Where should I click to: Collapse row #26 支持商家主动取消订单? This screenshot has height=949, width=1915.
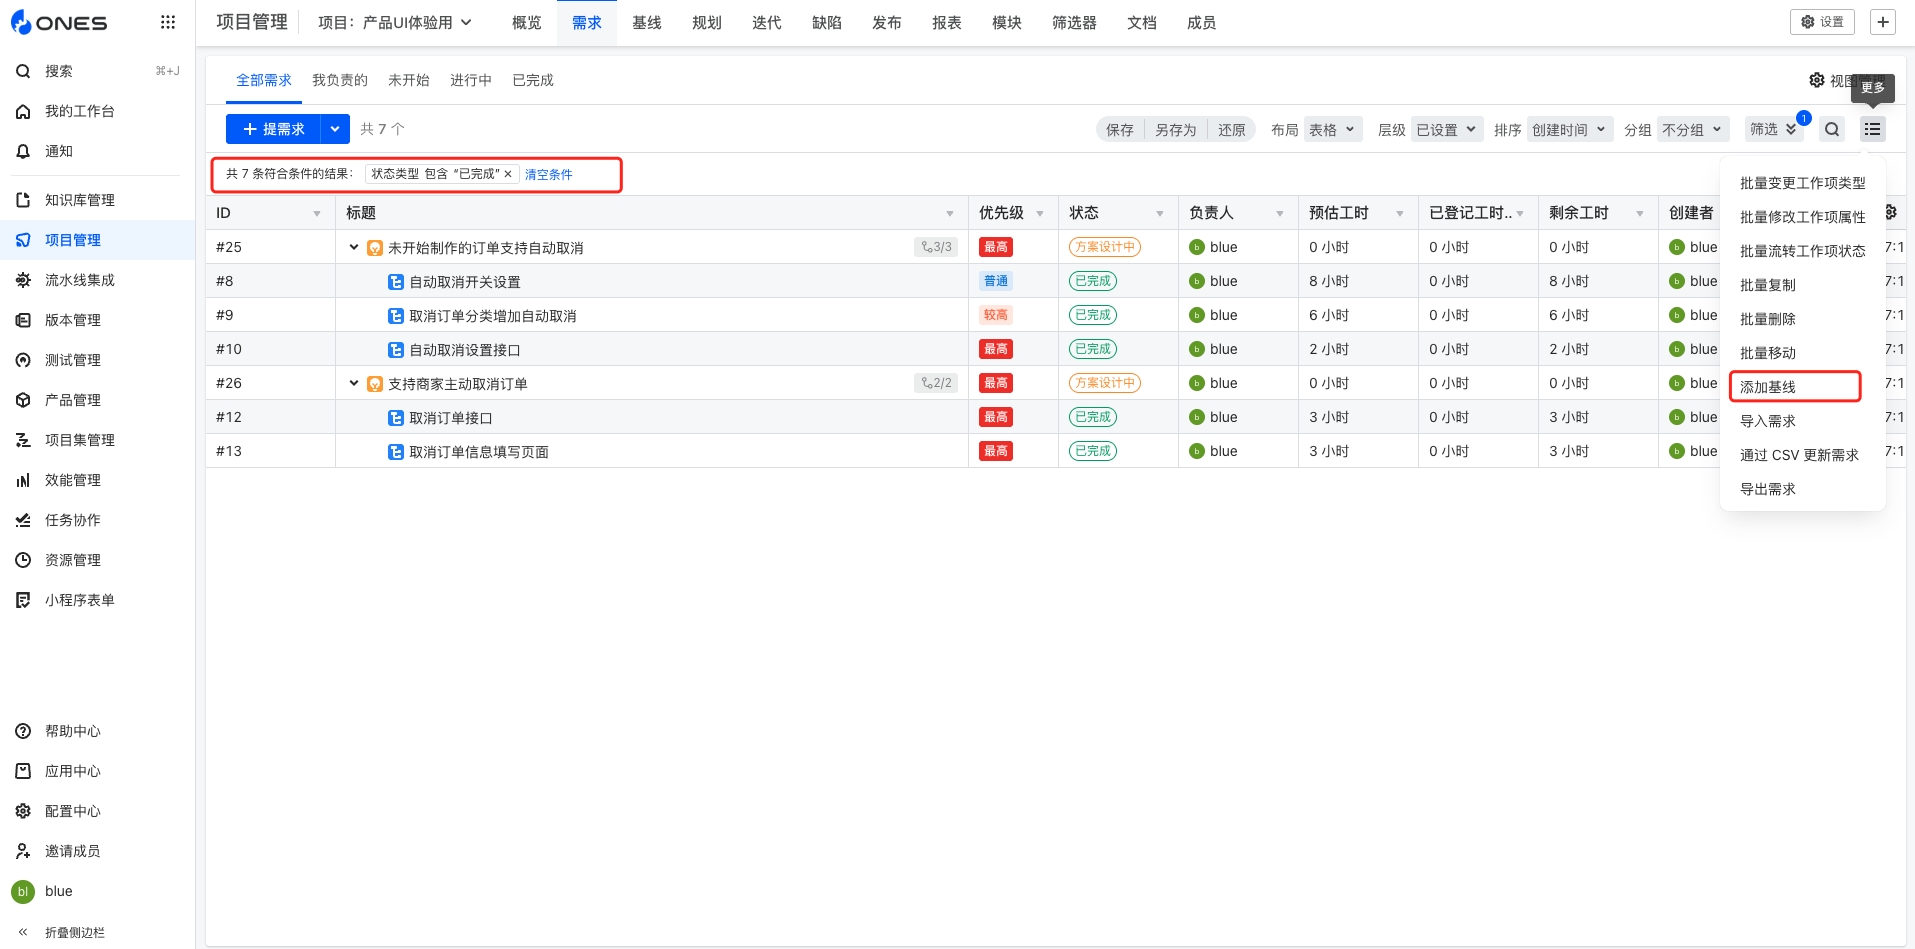(354, 383)
